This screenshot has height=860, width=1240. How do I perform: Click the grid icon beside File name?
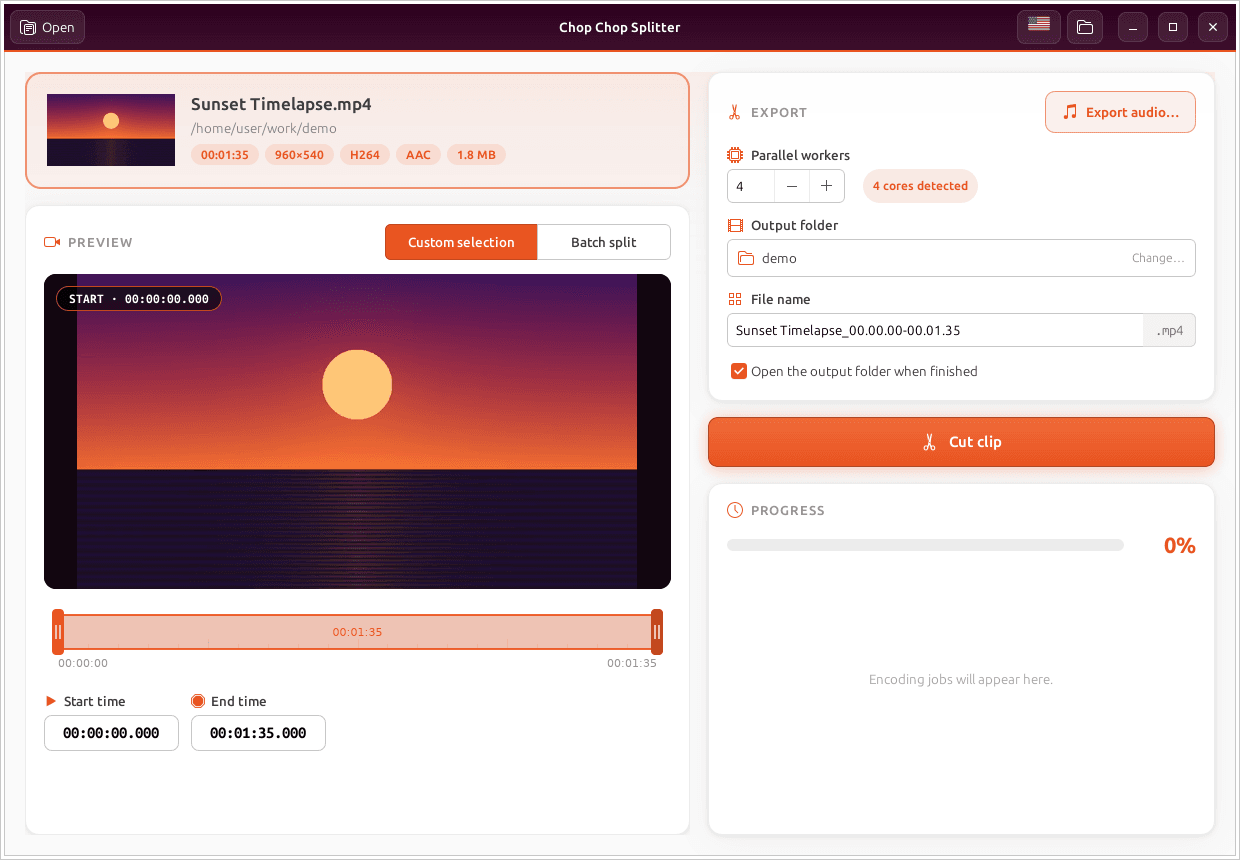735,299
